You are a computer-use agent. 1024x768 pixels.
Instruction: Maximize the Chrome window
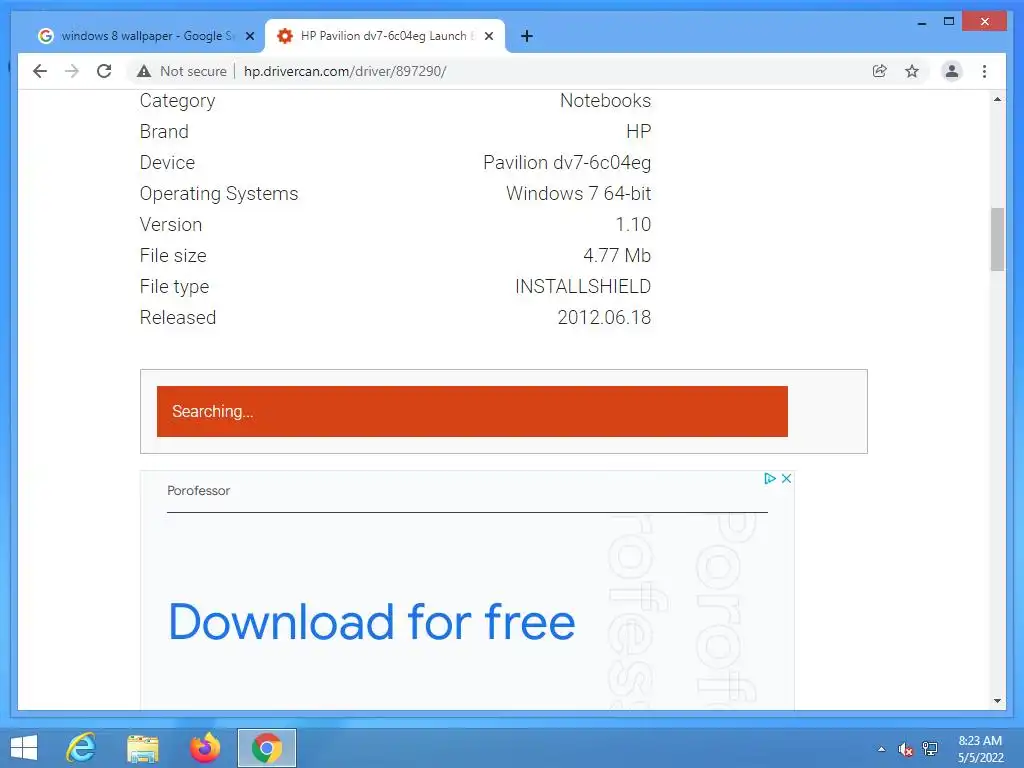click(949, 22)
